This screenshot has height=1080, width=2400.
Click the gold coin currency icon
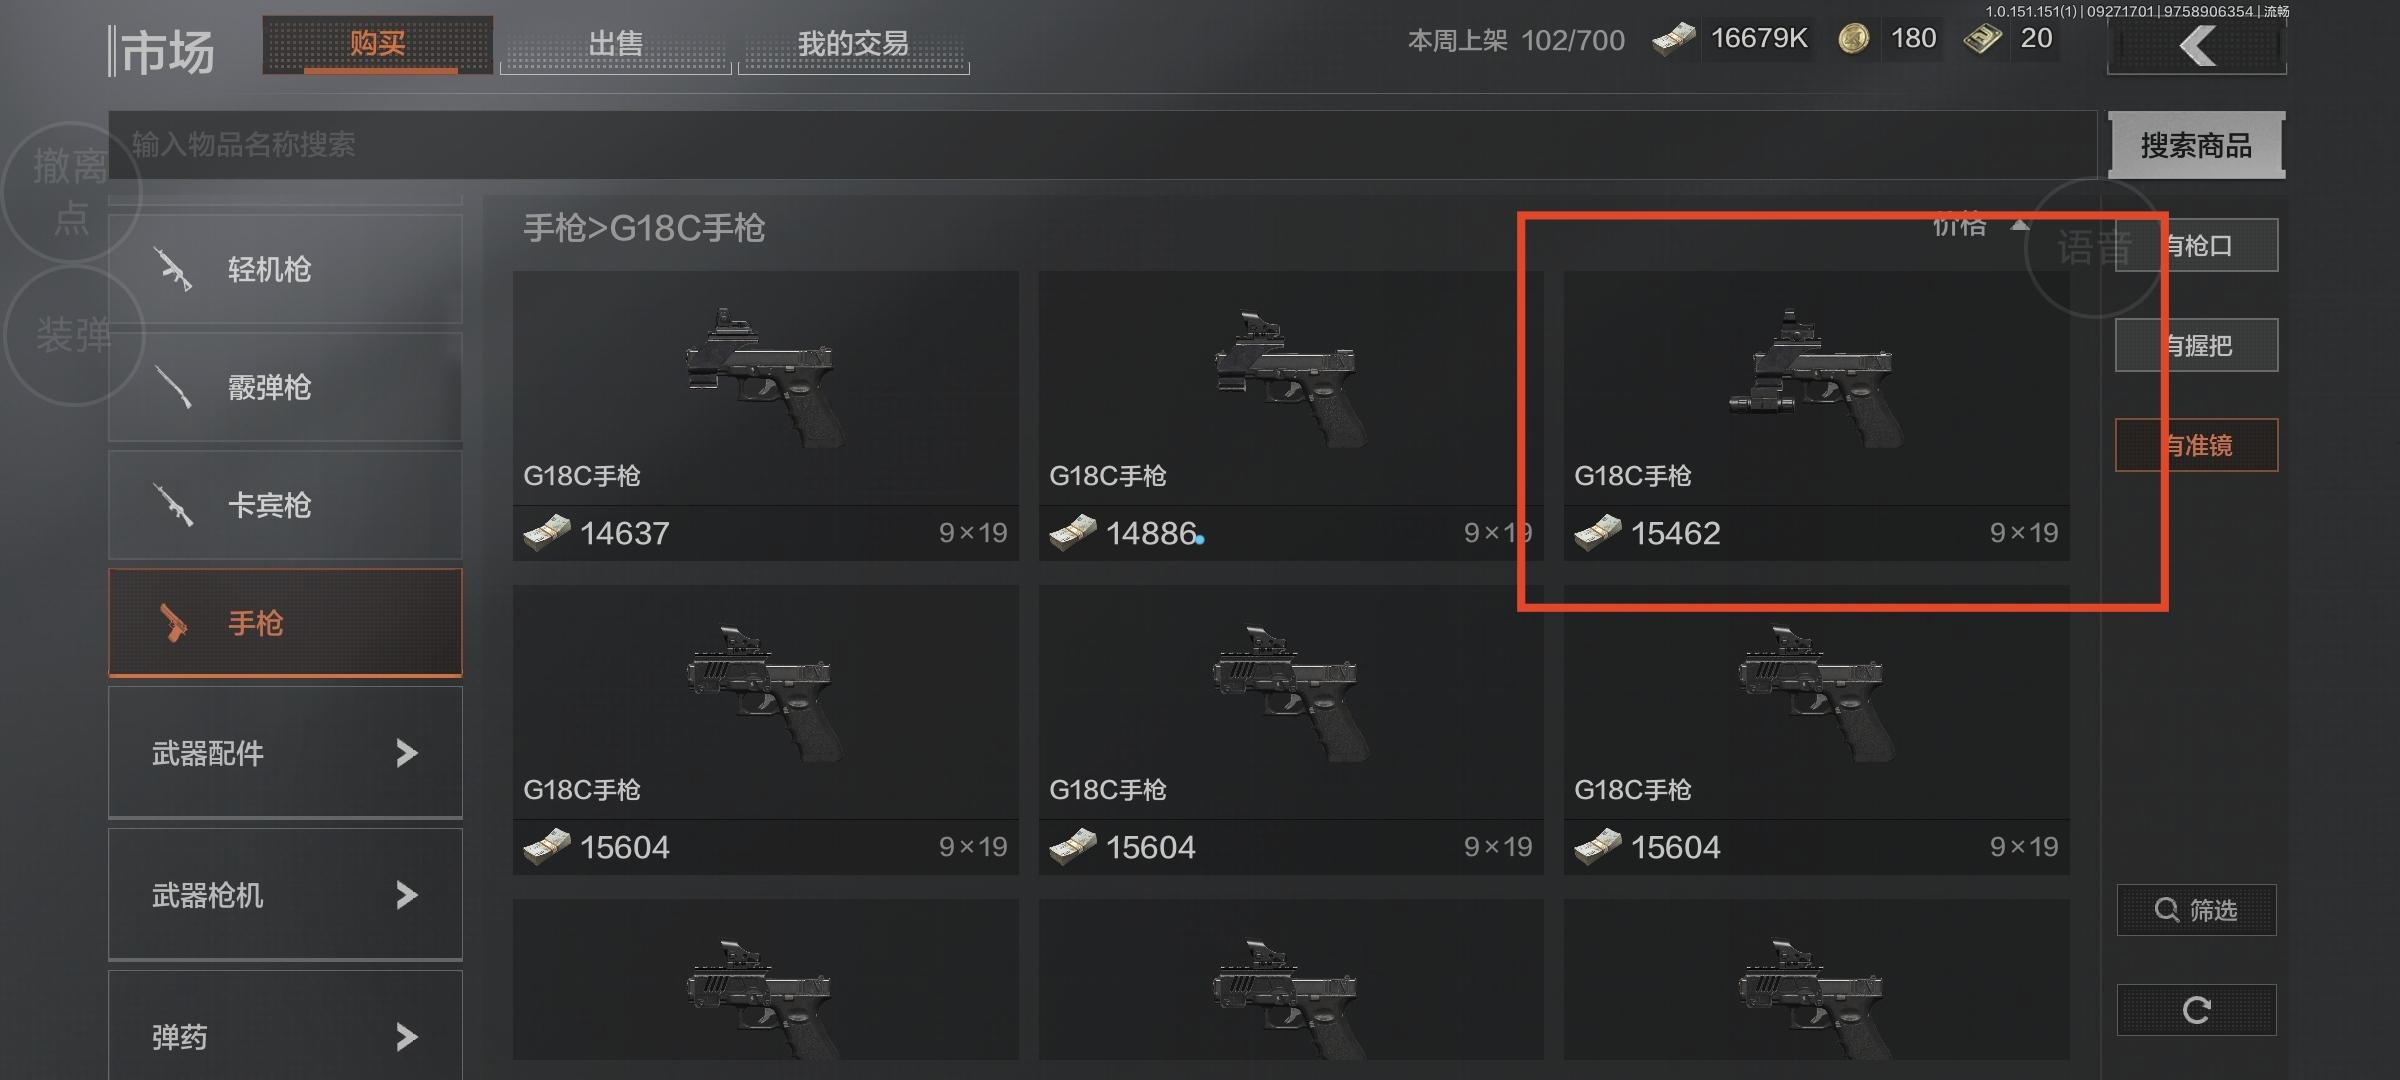click(1854, 39)
